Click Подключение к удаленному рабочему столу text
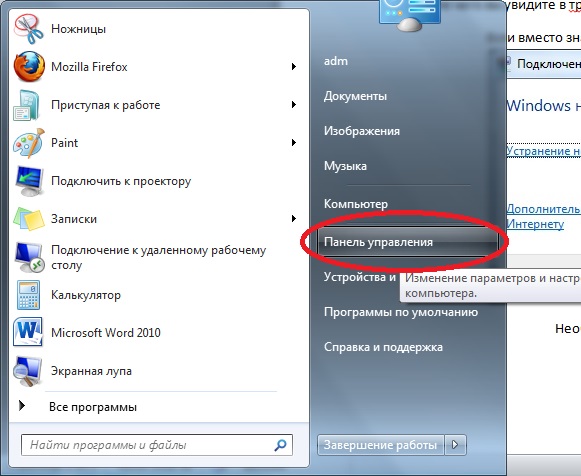This screenshot has height=476, width=581. [x=158, y=257]
